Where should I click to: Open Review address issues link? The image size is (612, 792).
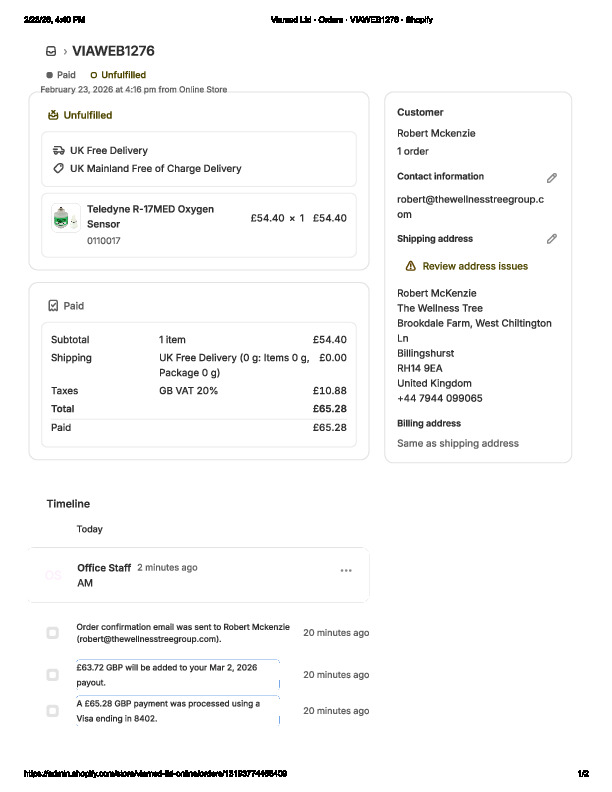(x=475, y=267)
